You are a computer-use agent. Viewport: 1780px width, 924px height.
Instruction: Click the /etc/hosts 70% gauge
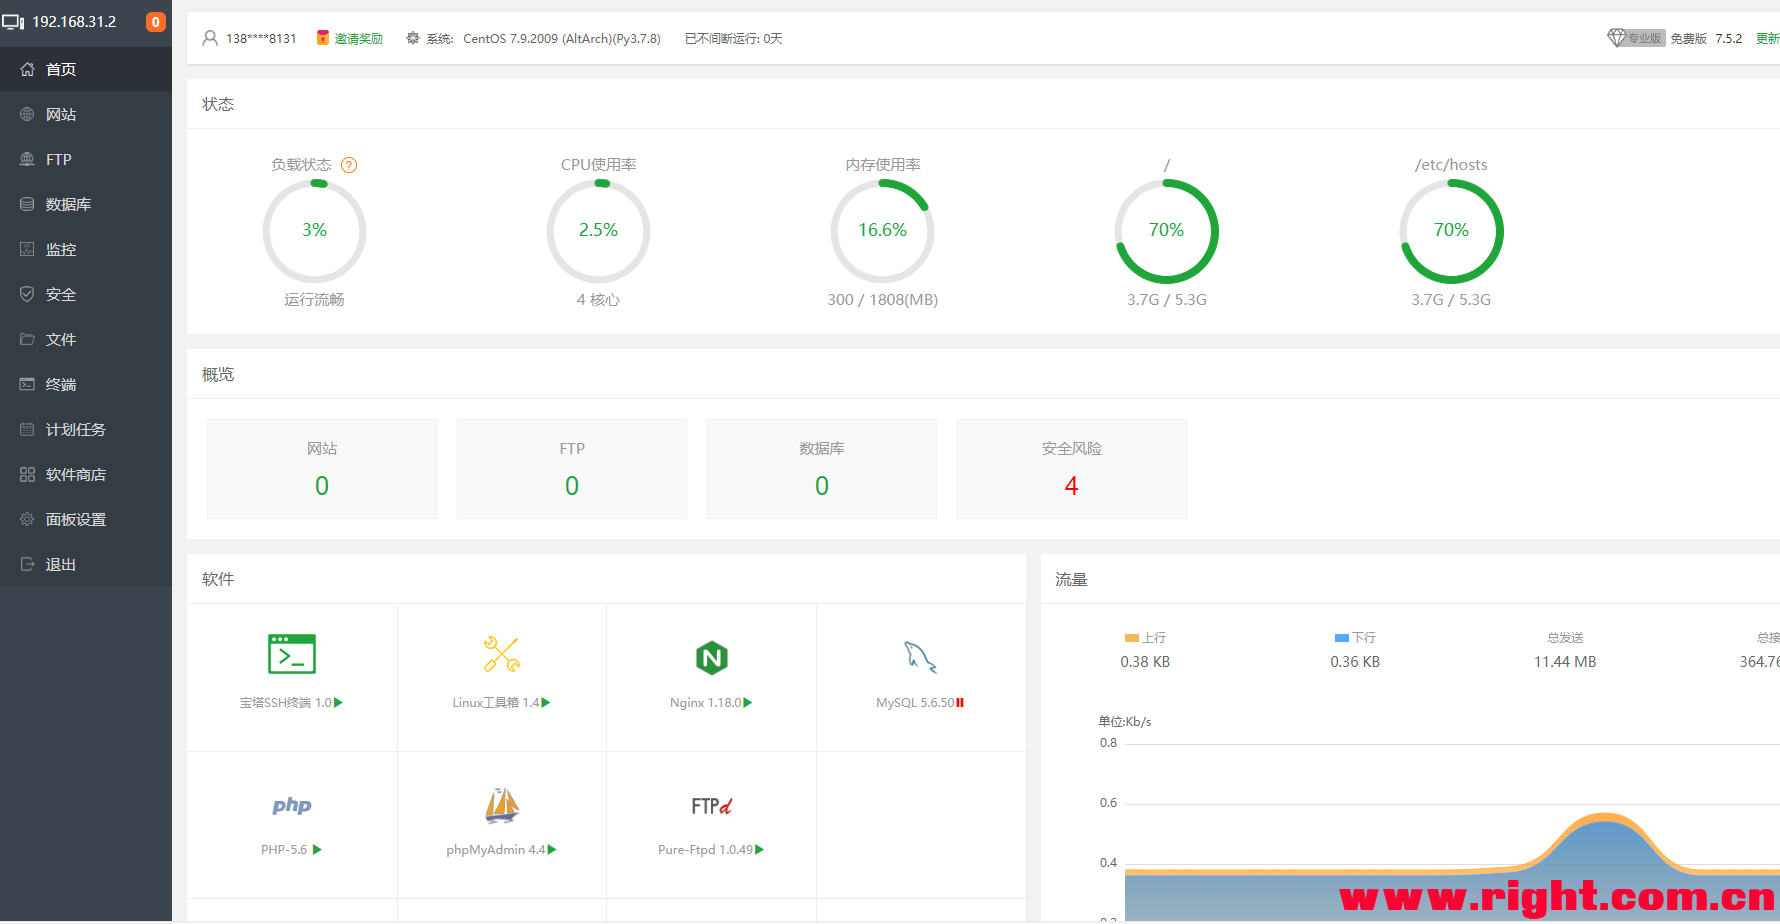coord(1451,231)
